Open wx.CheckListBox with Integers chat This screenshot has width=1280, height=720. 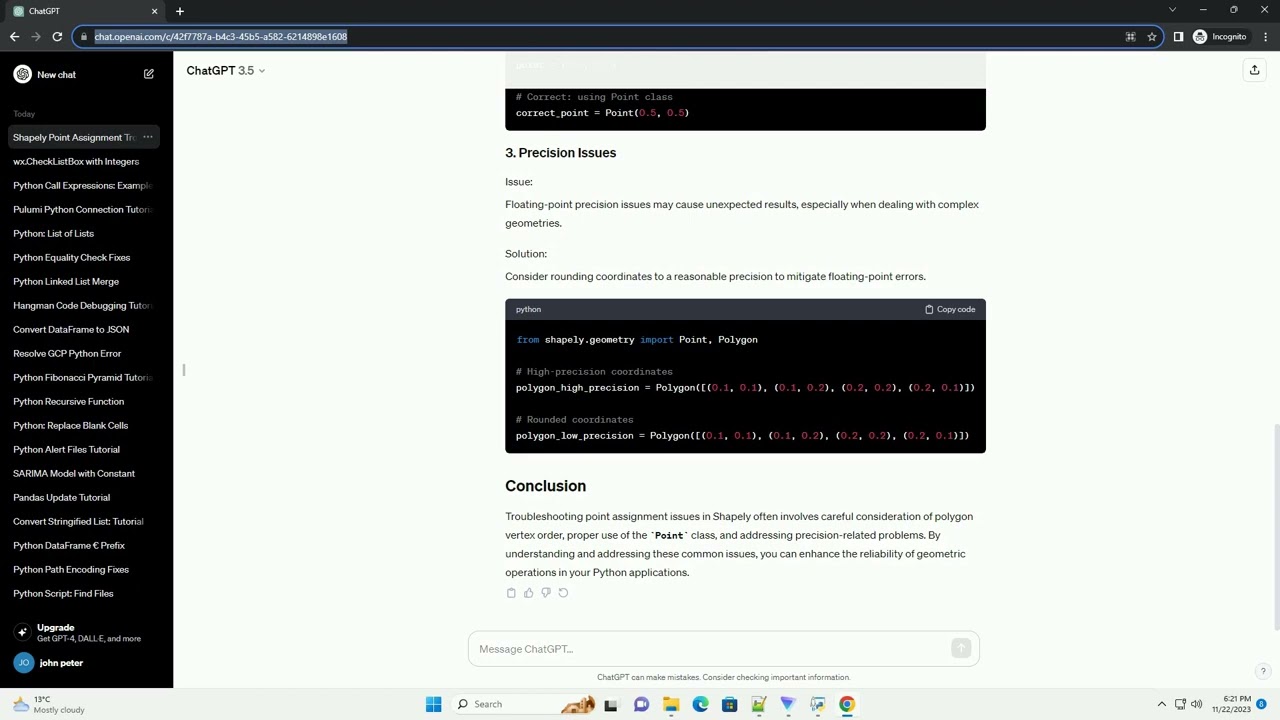click(86, 161)
